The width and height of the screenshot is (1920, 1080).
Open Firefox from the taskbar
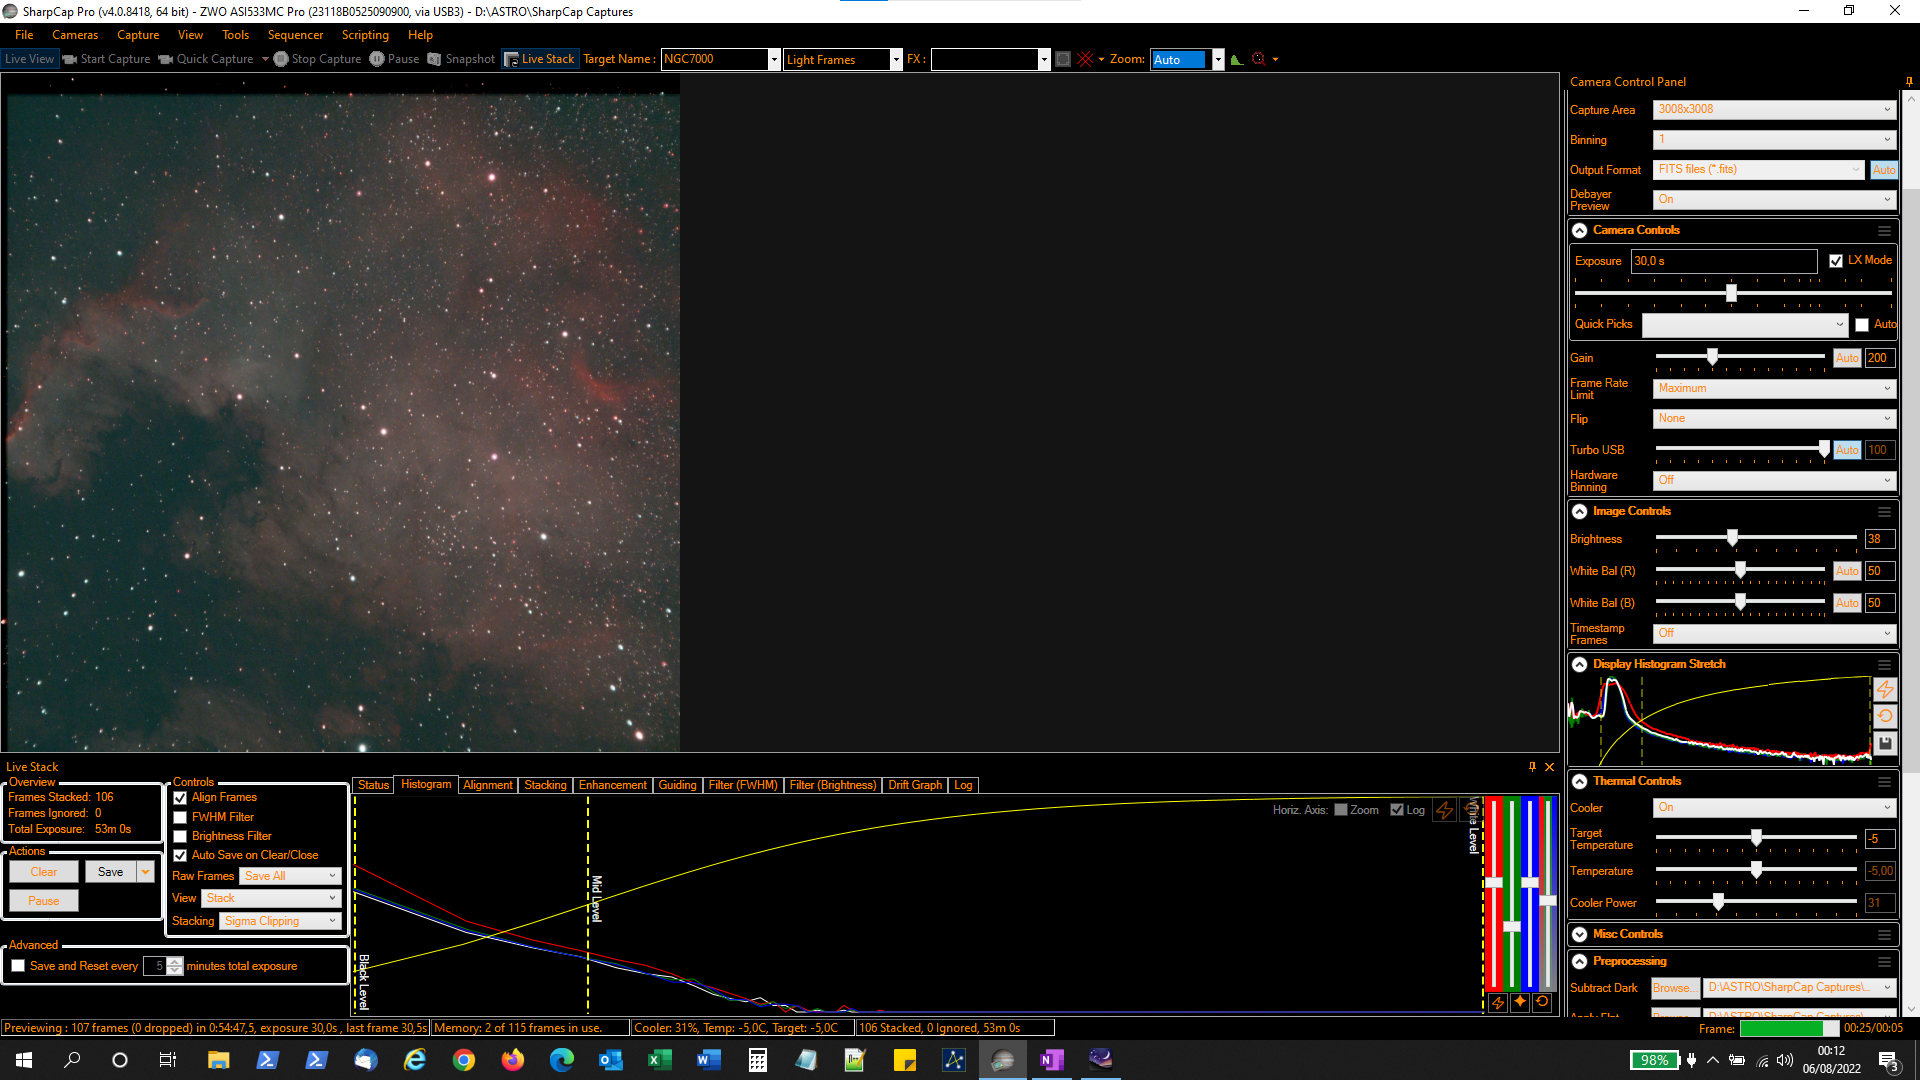[x=513, y=1060]
